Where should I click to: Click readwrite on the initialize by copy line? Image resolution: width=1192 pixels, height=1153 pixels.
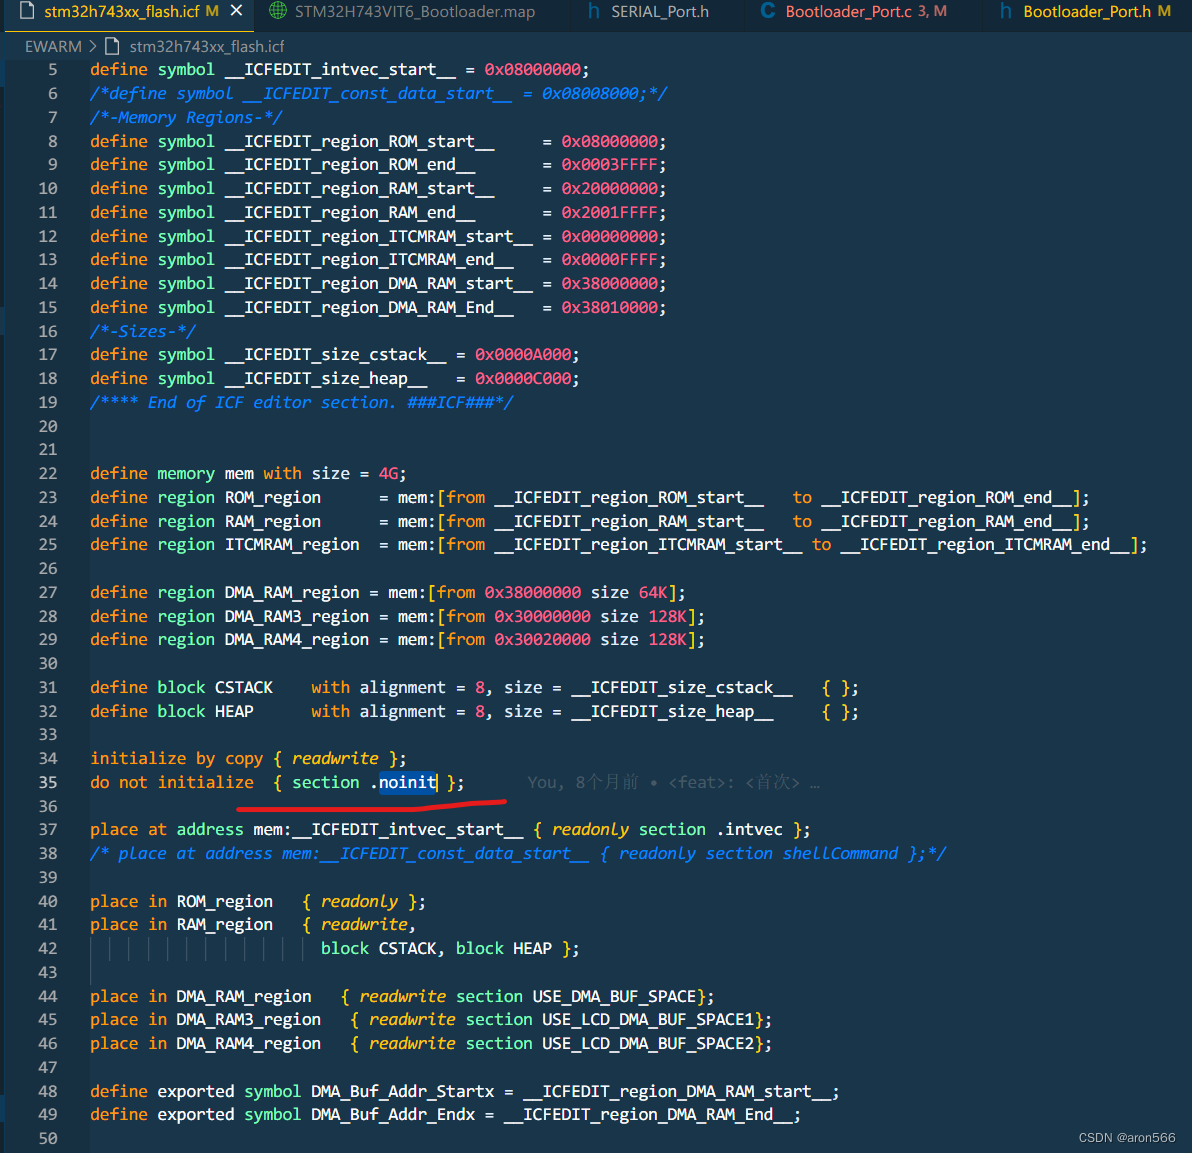pos(335,759)
